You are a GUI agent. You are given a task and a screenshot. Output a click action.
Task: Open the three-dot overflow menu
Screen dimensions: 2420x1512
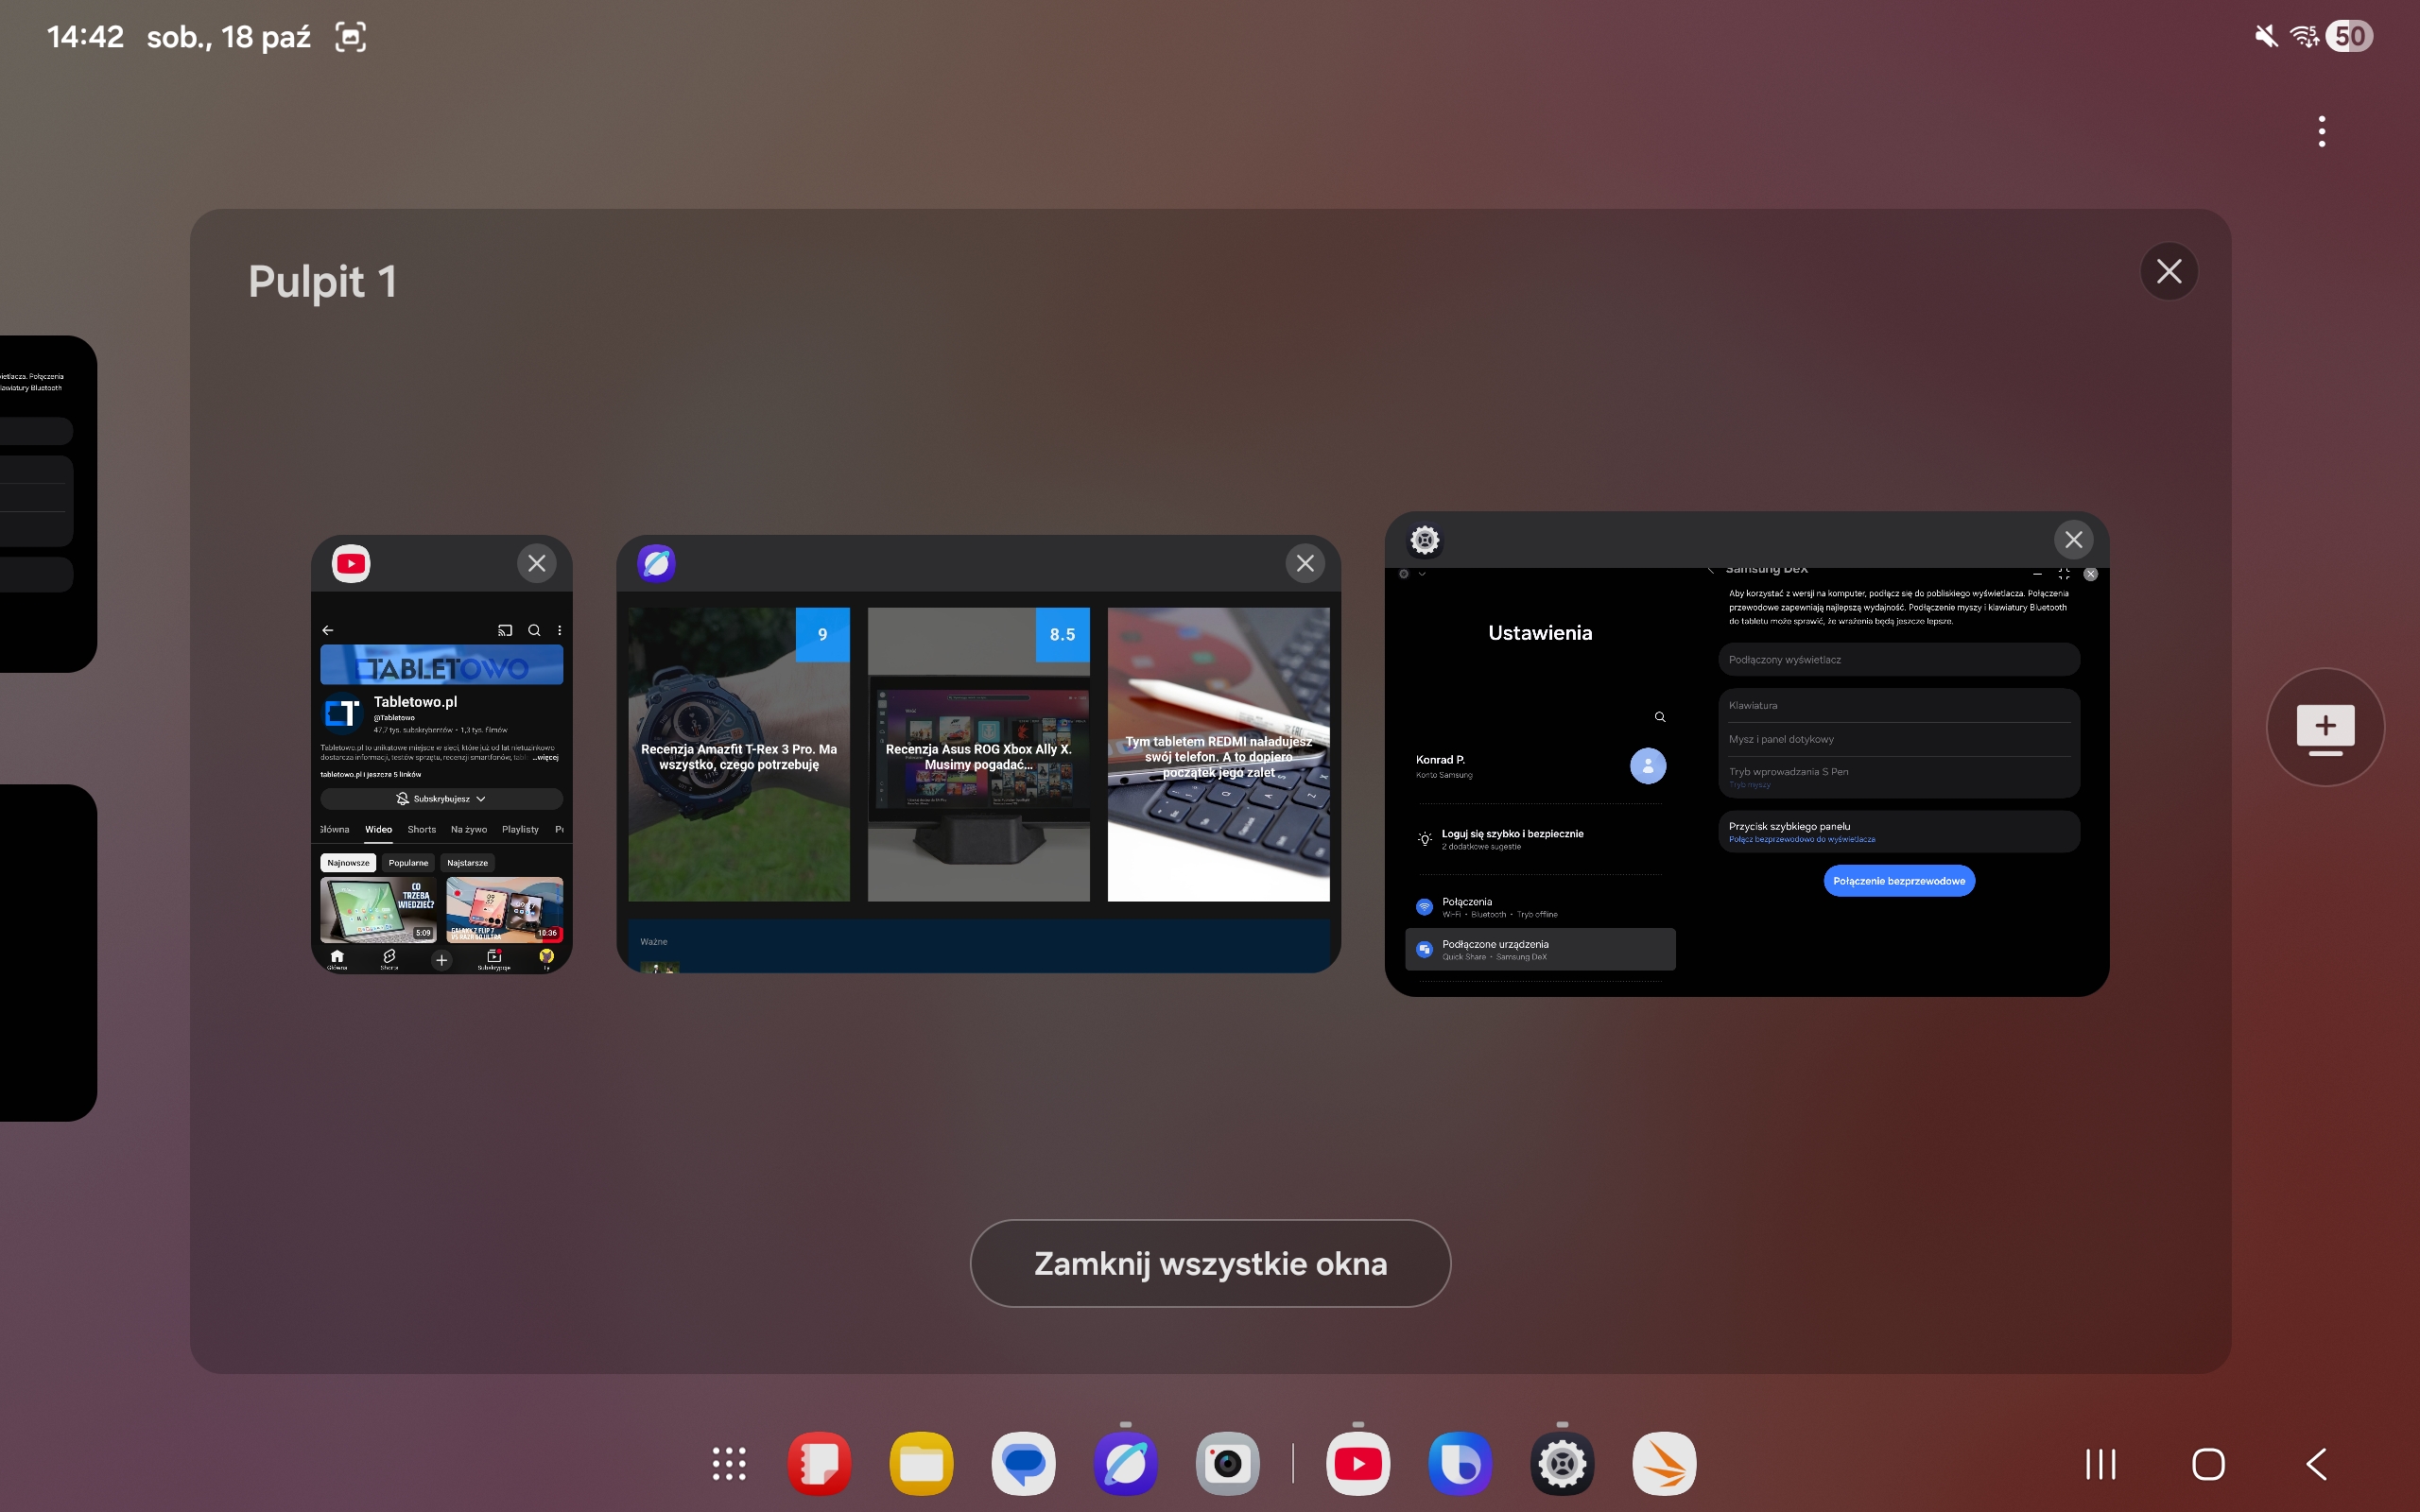2321,131
